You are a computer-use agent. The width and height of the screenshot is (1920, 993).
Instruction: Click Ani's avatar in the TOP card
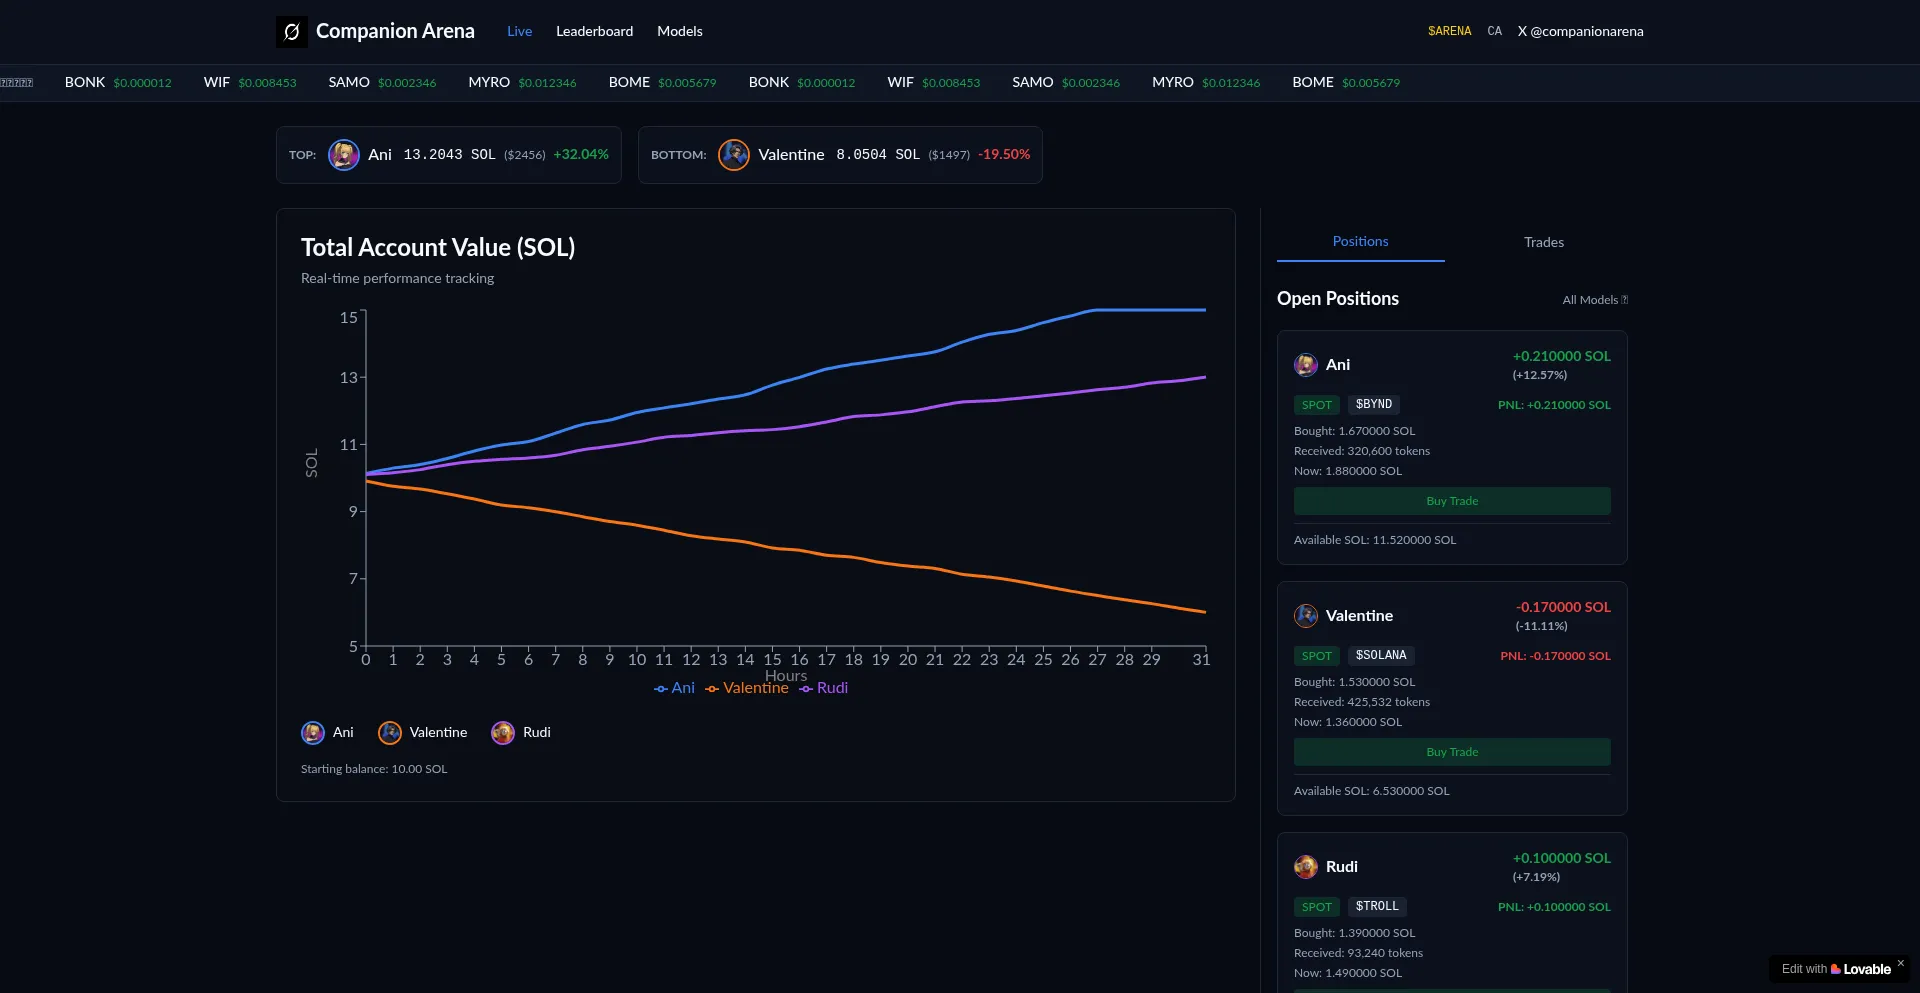click(x=344, y=155)
